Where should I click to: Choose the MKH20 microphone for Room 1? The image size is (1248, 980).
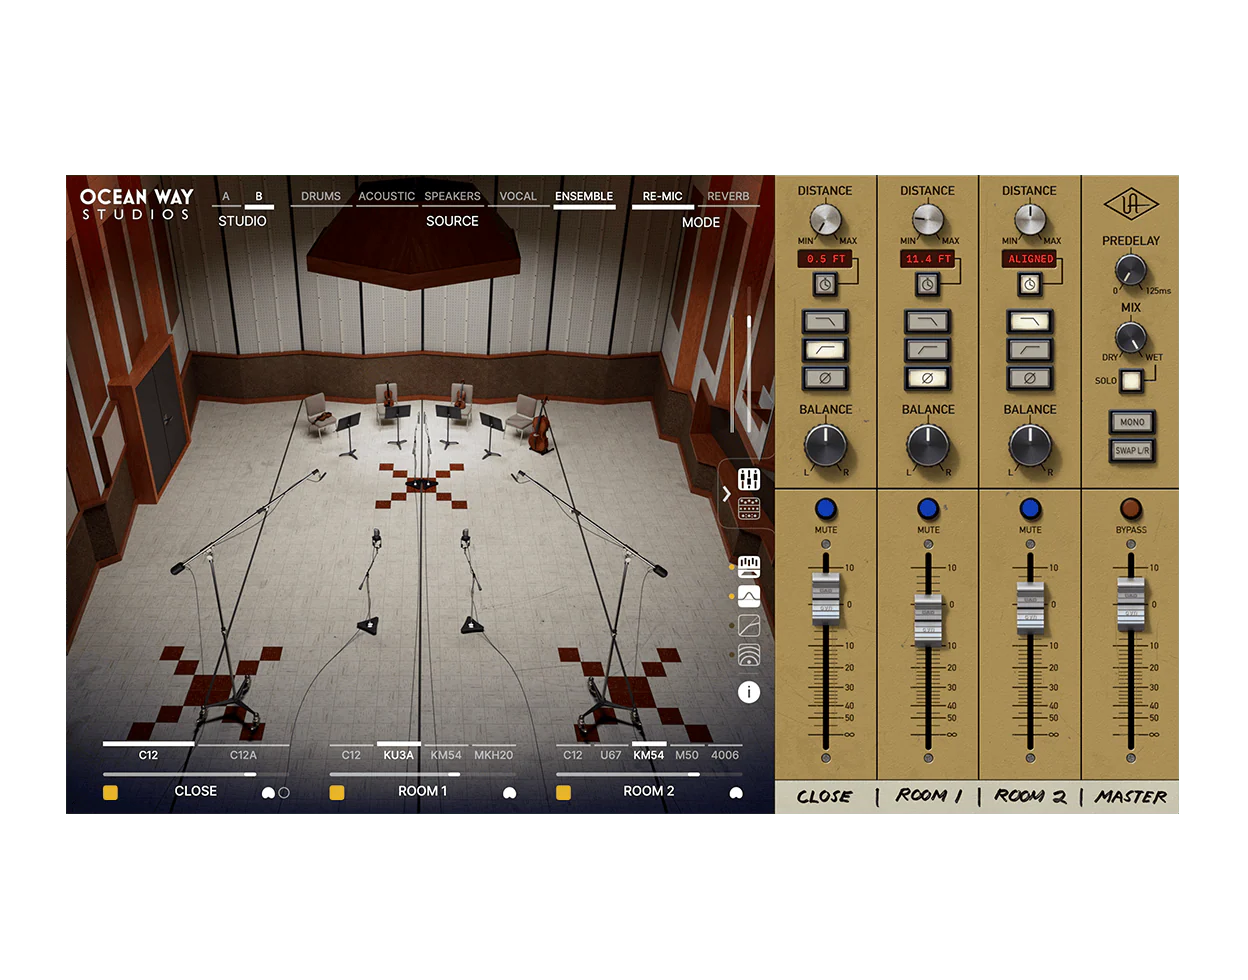[493, 755]
